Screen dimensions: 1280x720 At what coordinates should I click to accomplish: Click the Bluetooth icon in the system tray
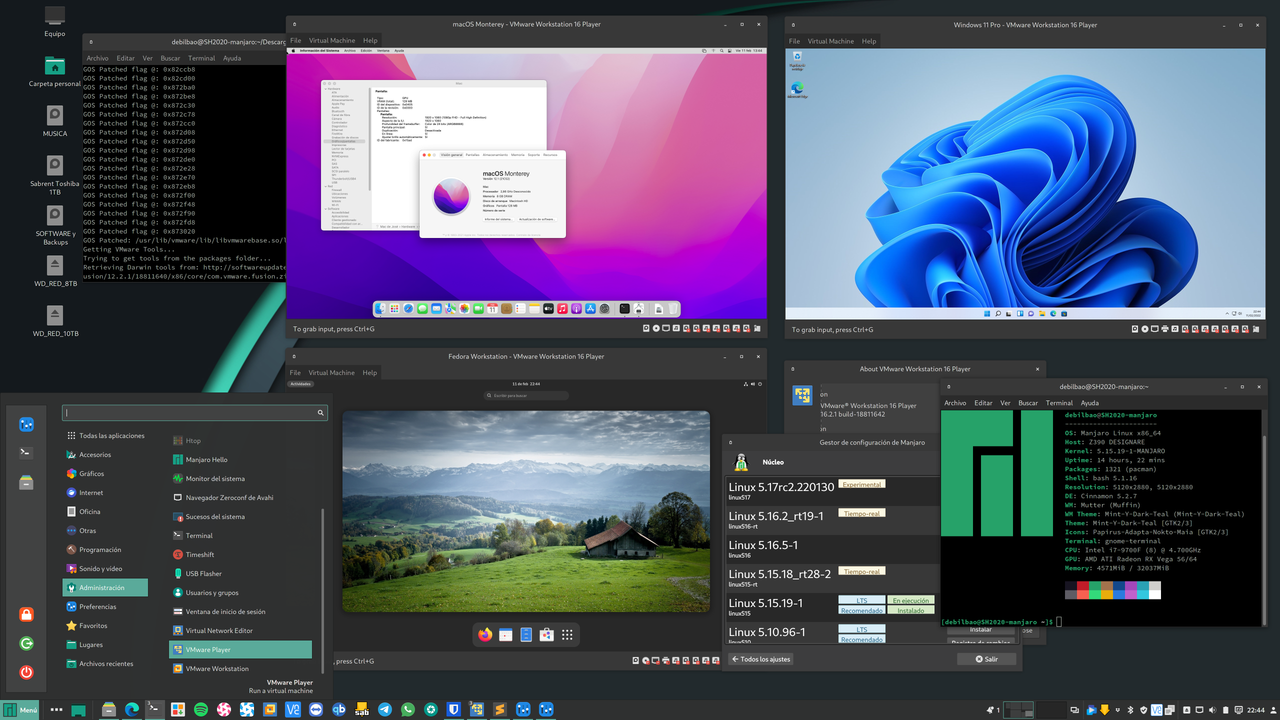(1130, 710)
